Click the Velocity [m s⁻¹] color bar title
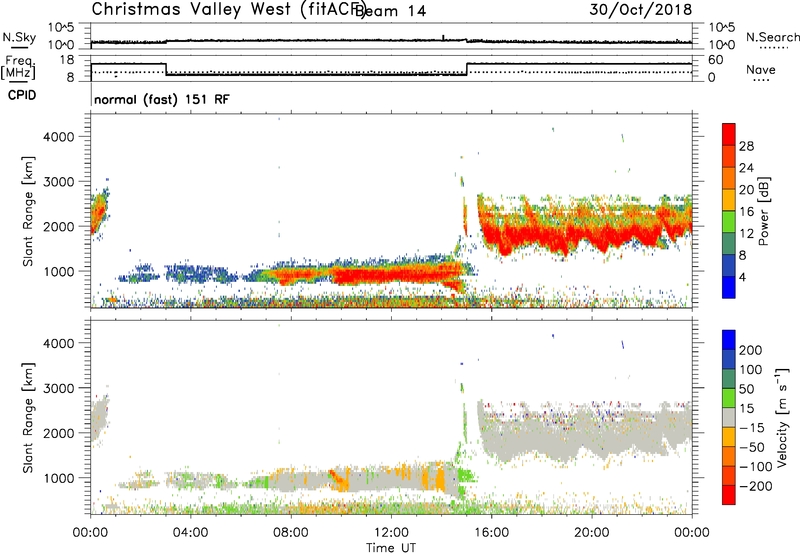This screenshot has height=554, width=800. [782, 417]
